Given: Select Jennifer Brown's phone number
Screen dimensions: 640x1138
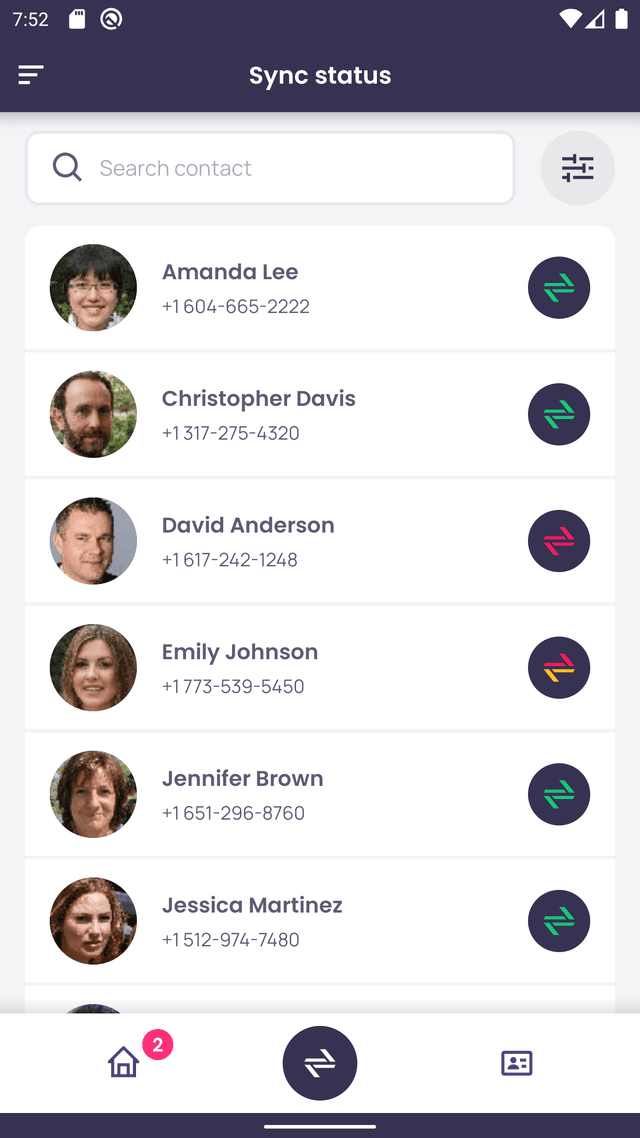Looking at the screenshot, I should click(x=233, y=813).
